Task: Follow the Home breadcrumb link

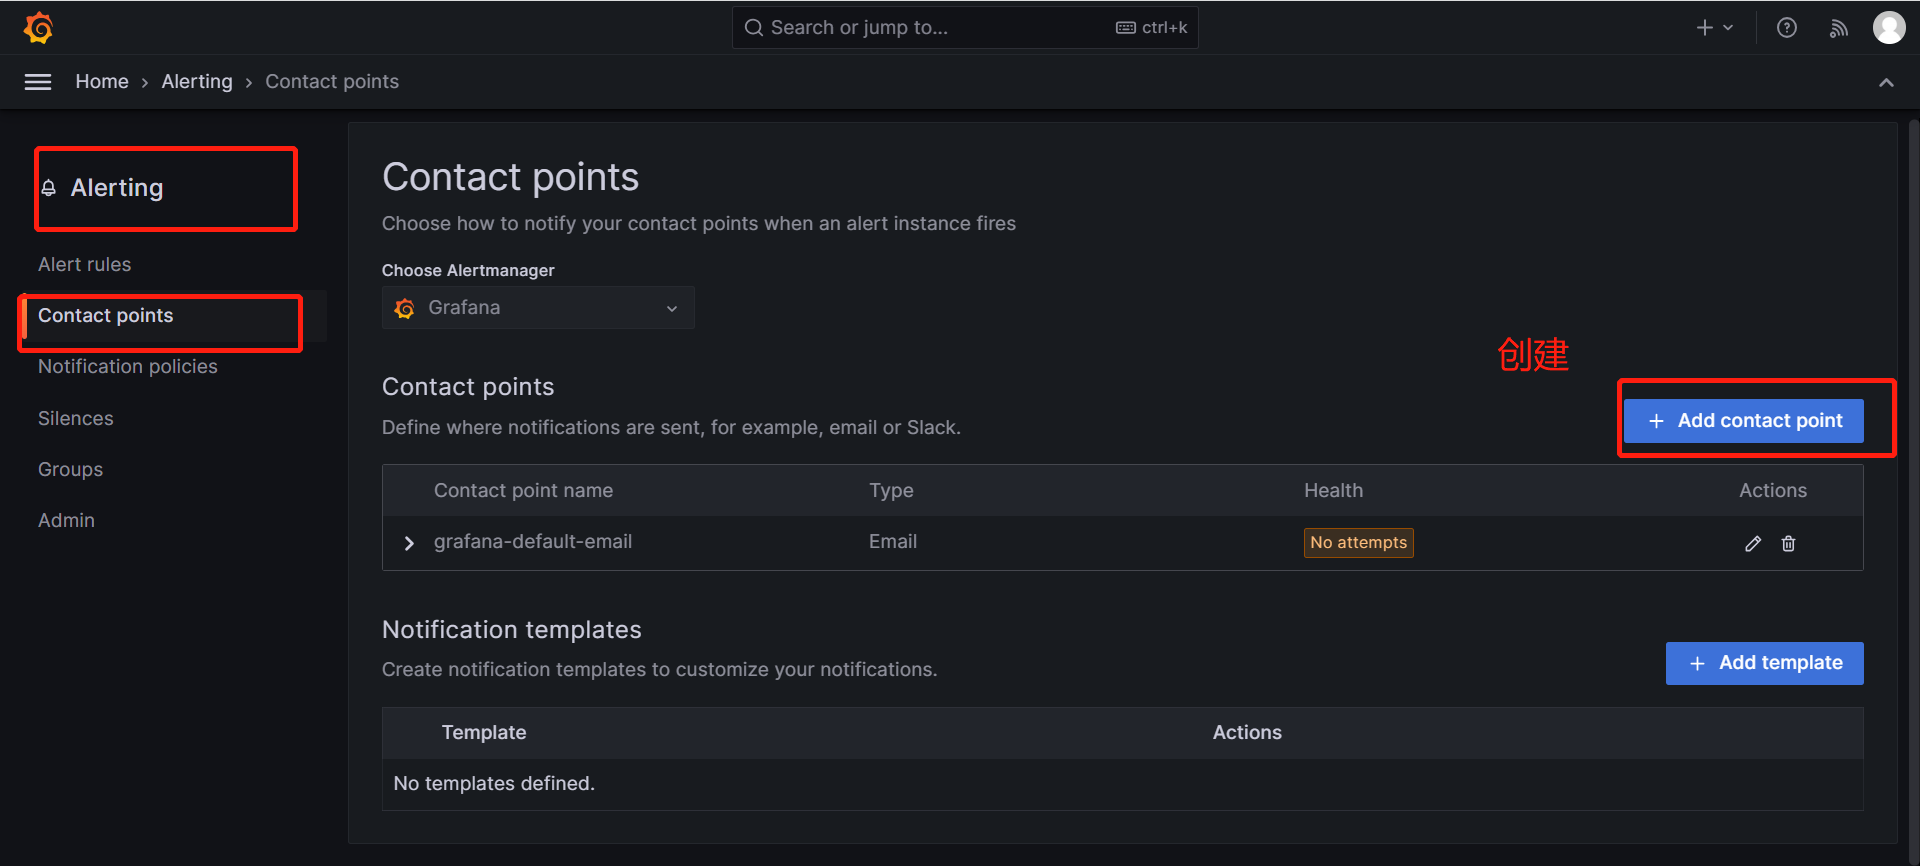Action: tap(102, 82)
